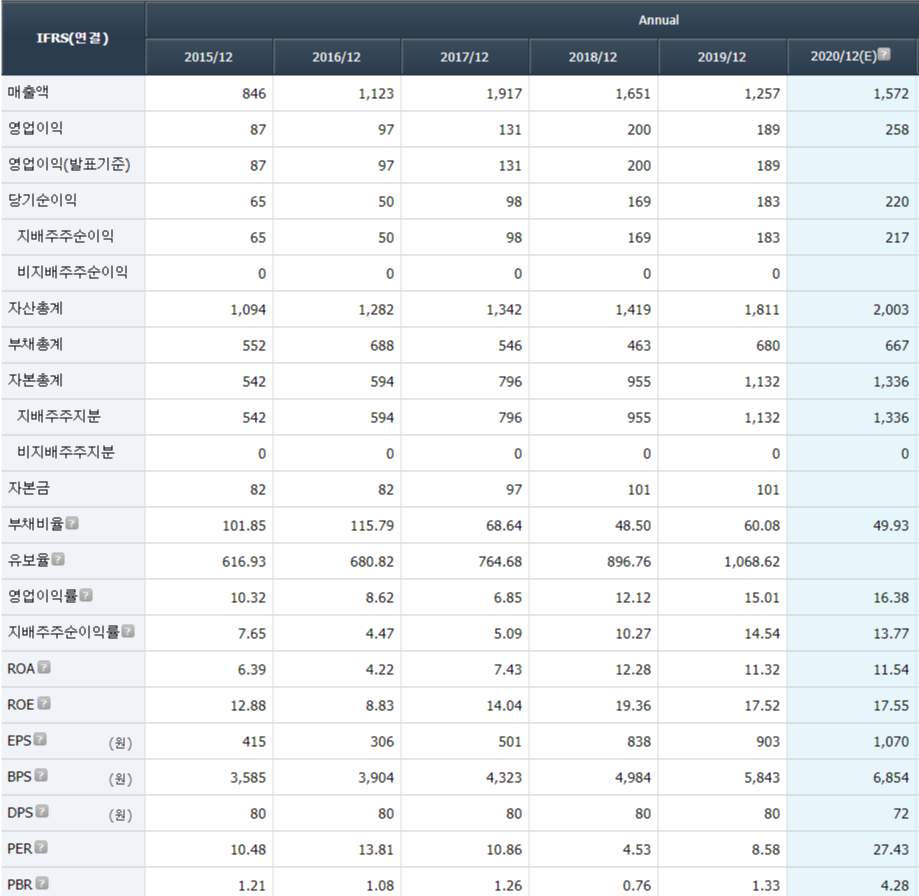Image resolution: width=919 pixels, height=896 pixels.
Task: Click the 2019/12 자본금 value 101
Action: pos(768,490)
